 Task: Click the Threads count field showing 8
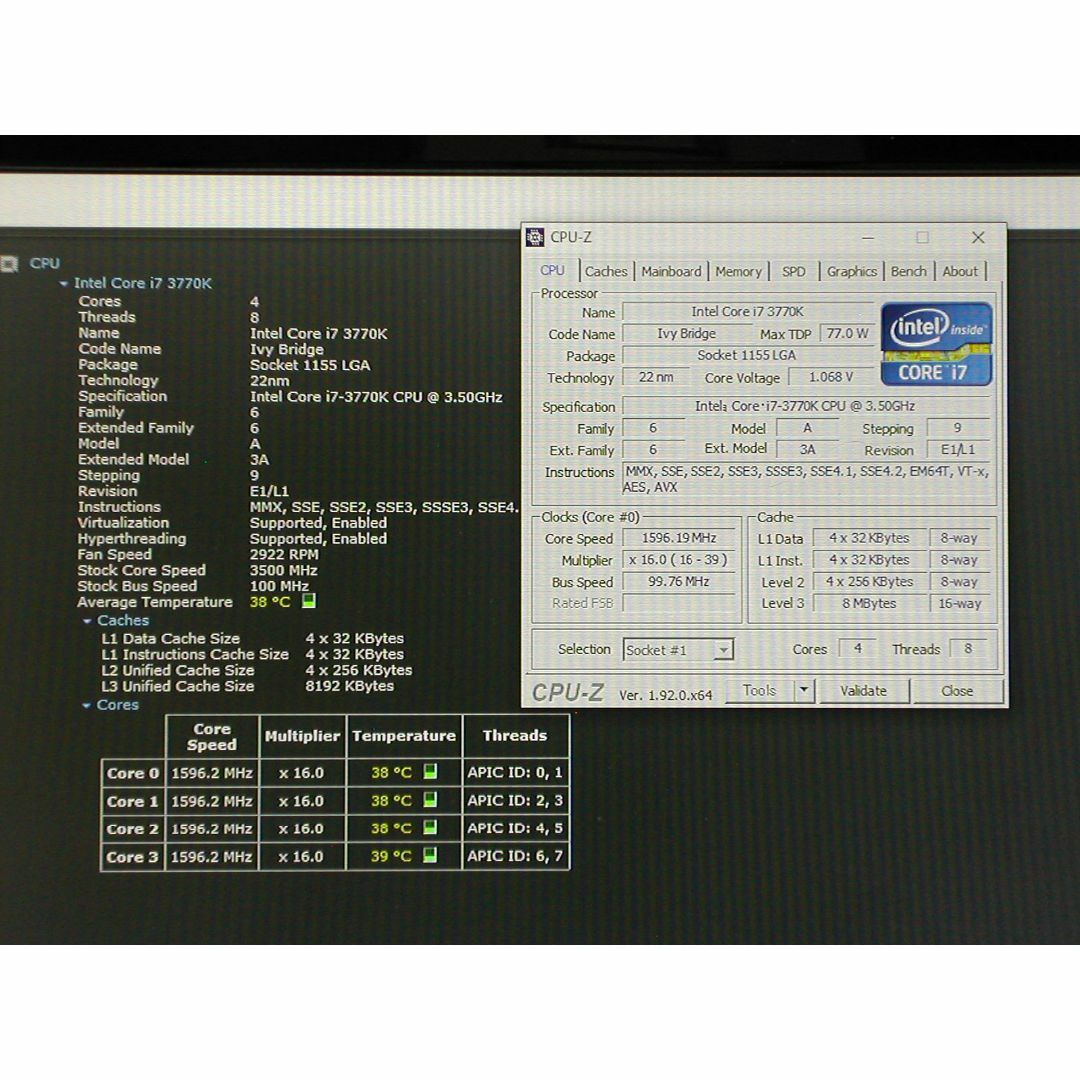point(968,648)
